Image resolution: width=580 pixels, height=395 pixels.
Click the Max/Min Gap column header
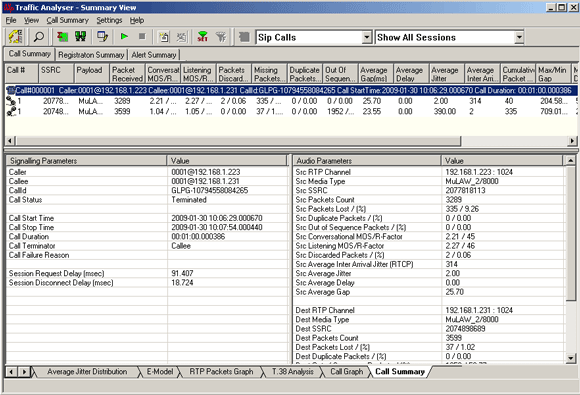pos(553,74)
